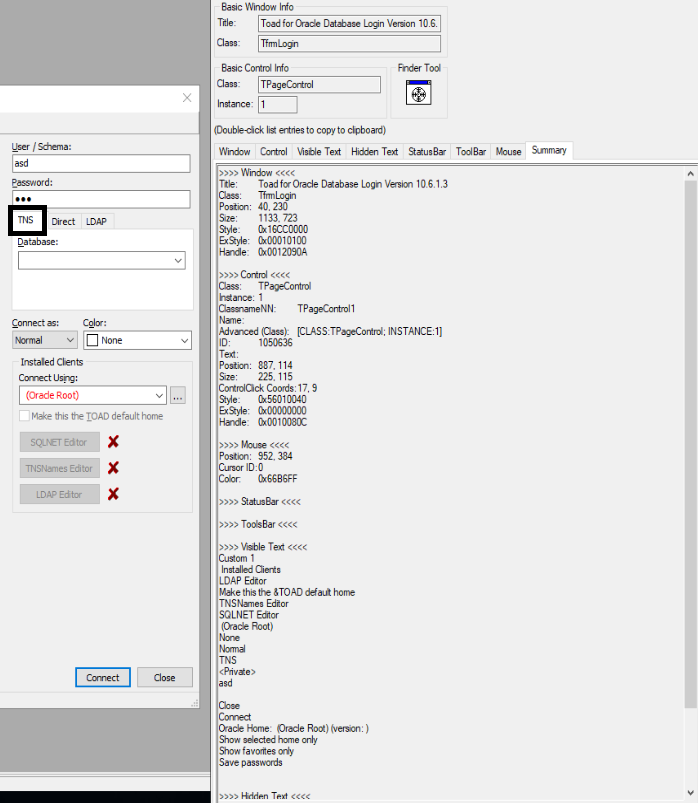The height and width of the screenshot is (803, 699).
Task: Click the 'Save passwords' visible text line
Action: [250, 762]
